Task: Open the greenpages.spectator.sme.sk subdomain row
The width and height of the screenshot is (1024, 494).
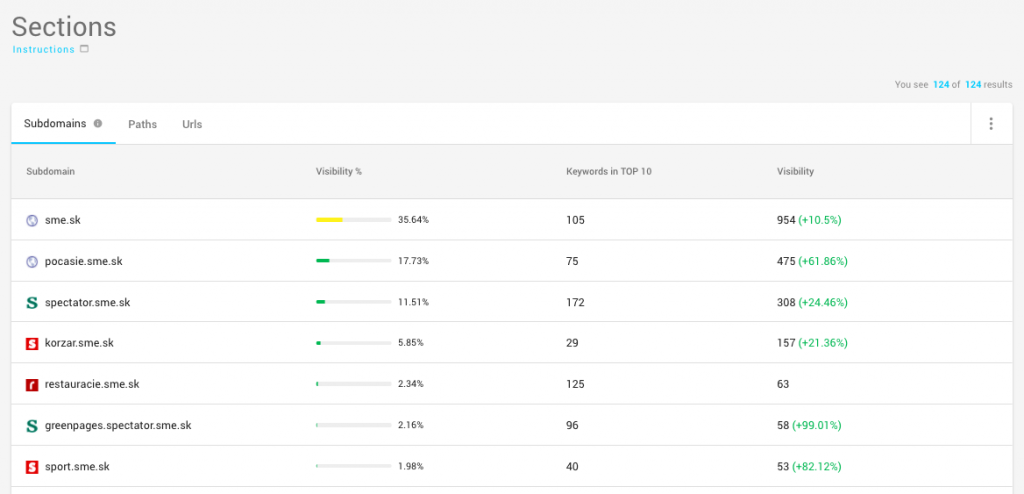Action: [512, 425]
